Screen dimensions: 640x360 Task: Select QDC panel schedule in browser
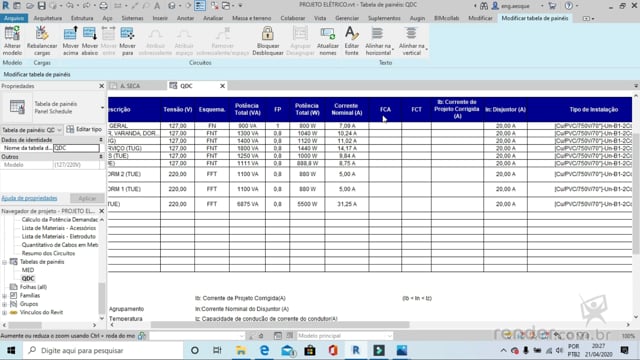click(x=28, y=279)
